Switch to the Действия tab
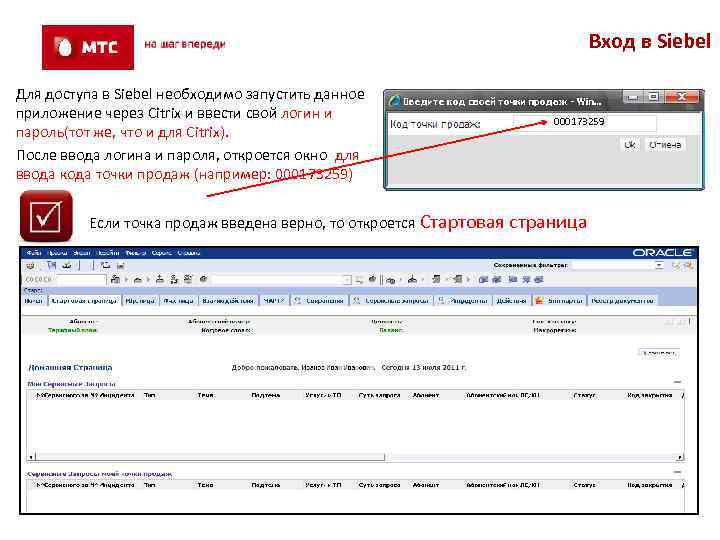This screenshot has width=720, height=540. pos(511,301)
